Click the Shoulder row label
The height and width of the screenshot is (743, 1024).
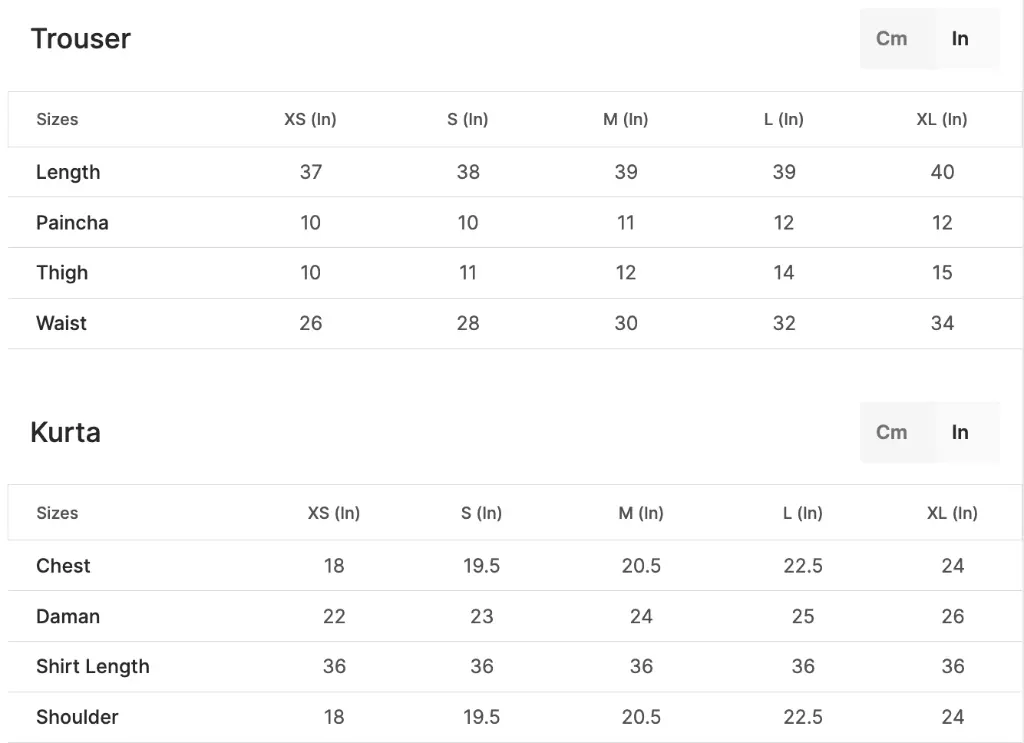point(77,717)
